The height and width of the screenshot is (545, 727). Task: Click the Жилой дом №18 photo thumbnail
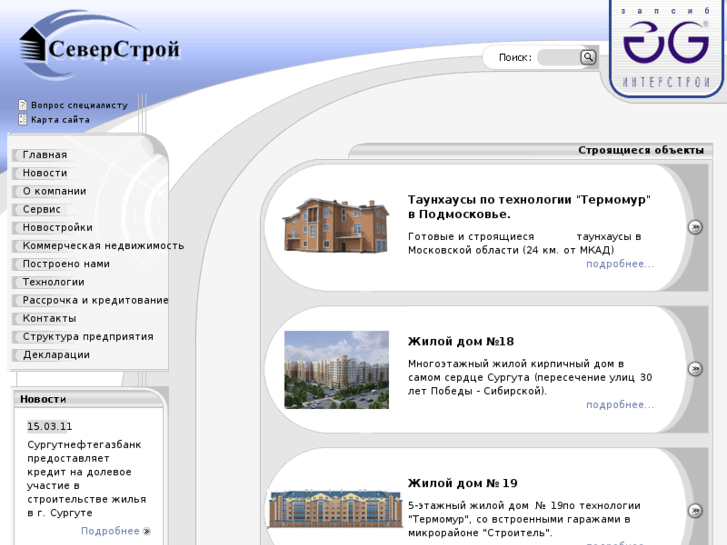coord(337,370)
